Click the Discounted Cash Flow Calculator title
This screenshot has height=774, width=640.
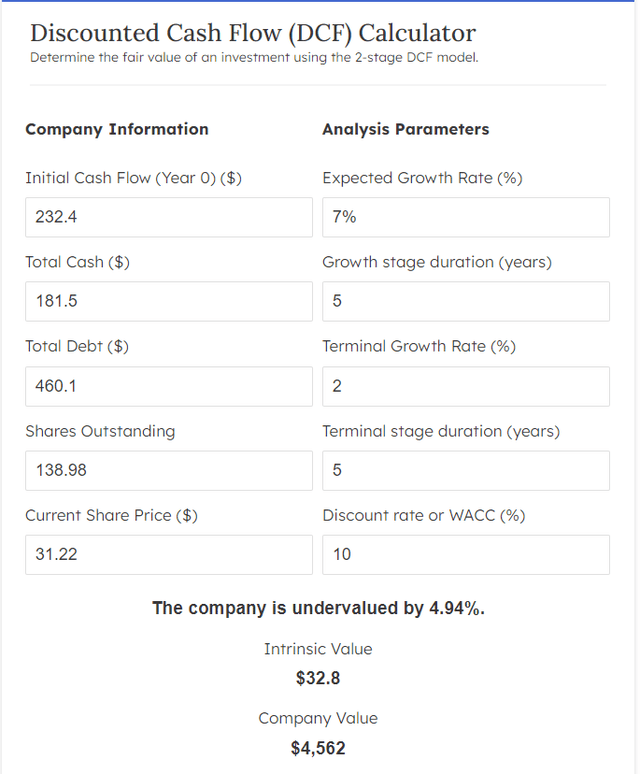click(253, 33)
